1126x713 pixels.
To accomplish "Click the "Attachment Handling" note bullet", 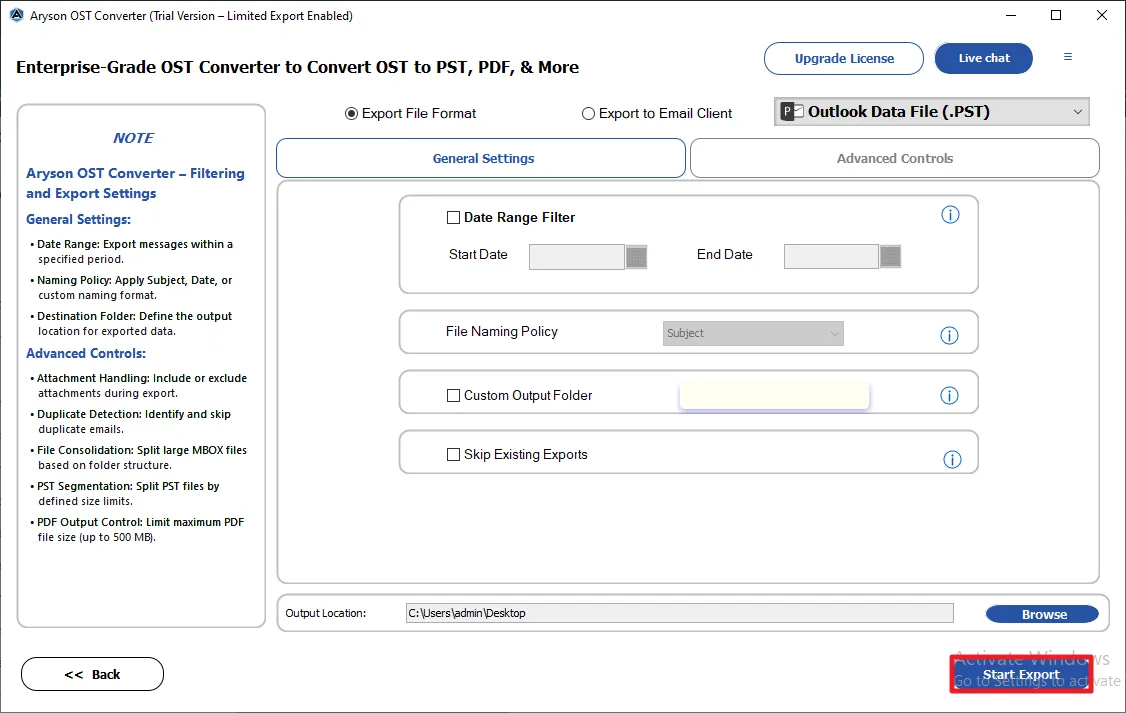I will point(139,386).
